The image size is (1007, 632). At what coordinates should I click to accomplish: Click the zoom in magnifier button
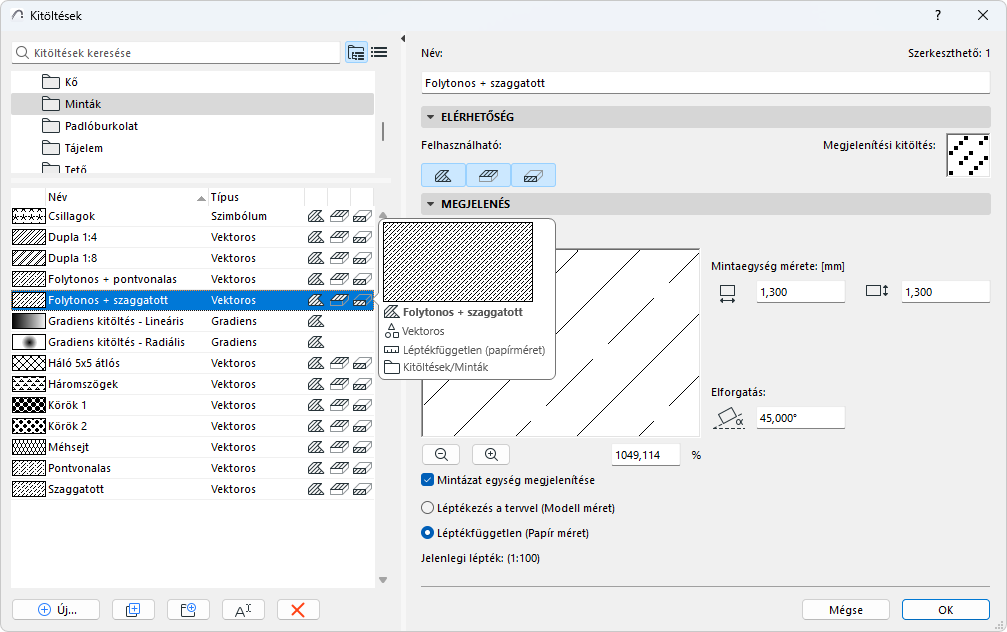coord(491,454)
